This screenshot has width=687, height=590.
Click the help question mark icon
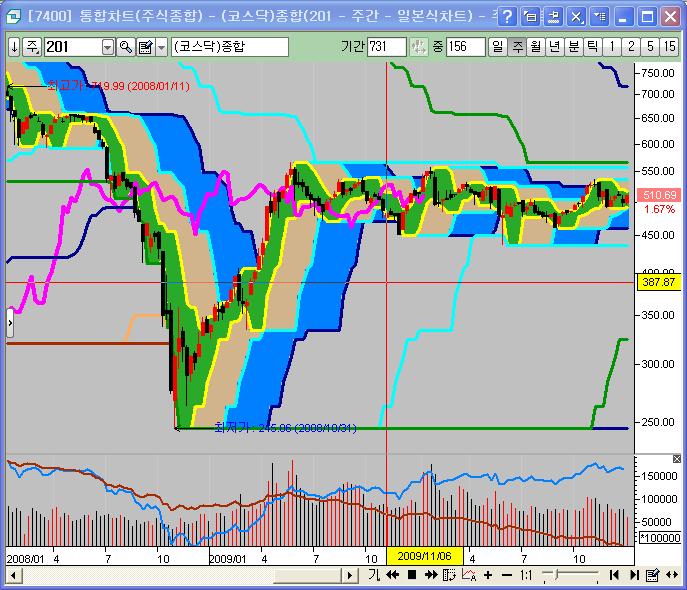tap(508, 17)
